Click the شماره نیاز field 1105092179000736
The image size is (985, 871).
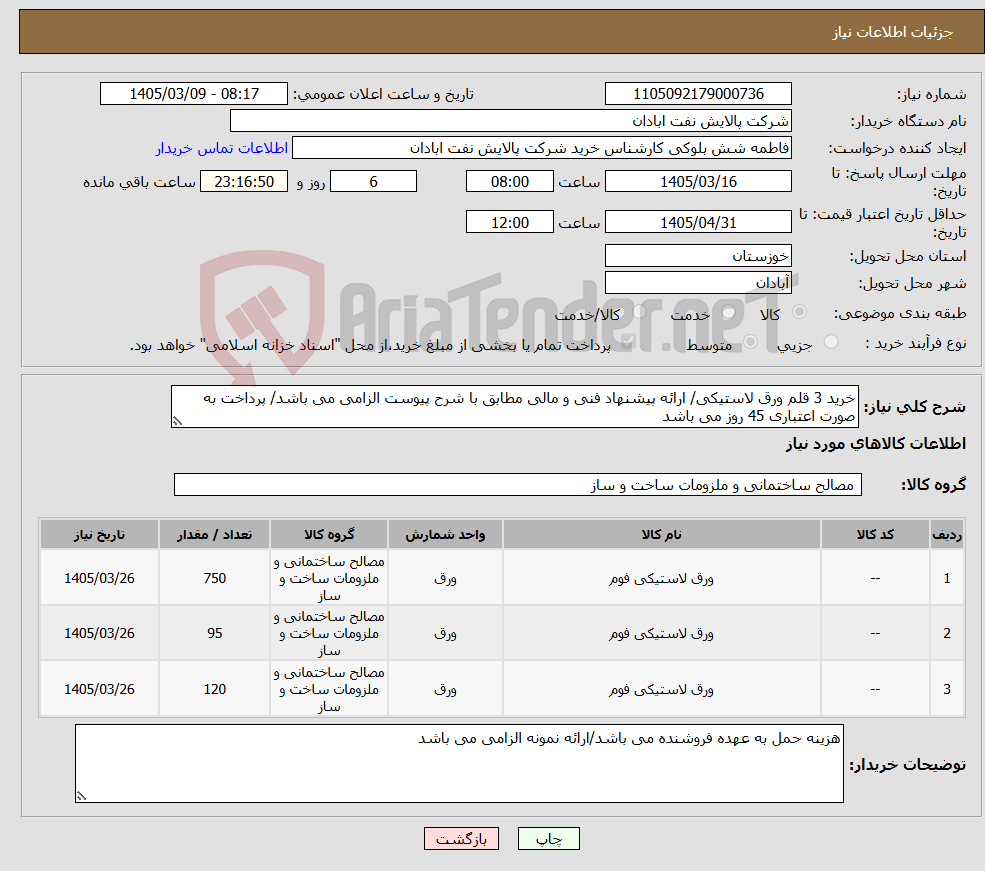(x=698, y=94)
